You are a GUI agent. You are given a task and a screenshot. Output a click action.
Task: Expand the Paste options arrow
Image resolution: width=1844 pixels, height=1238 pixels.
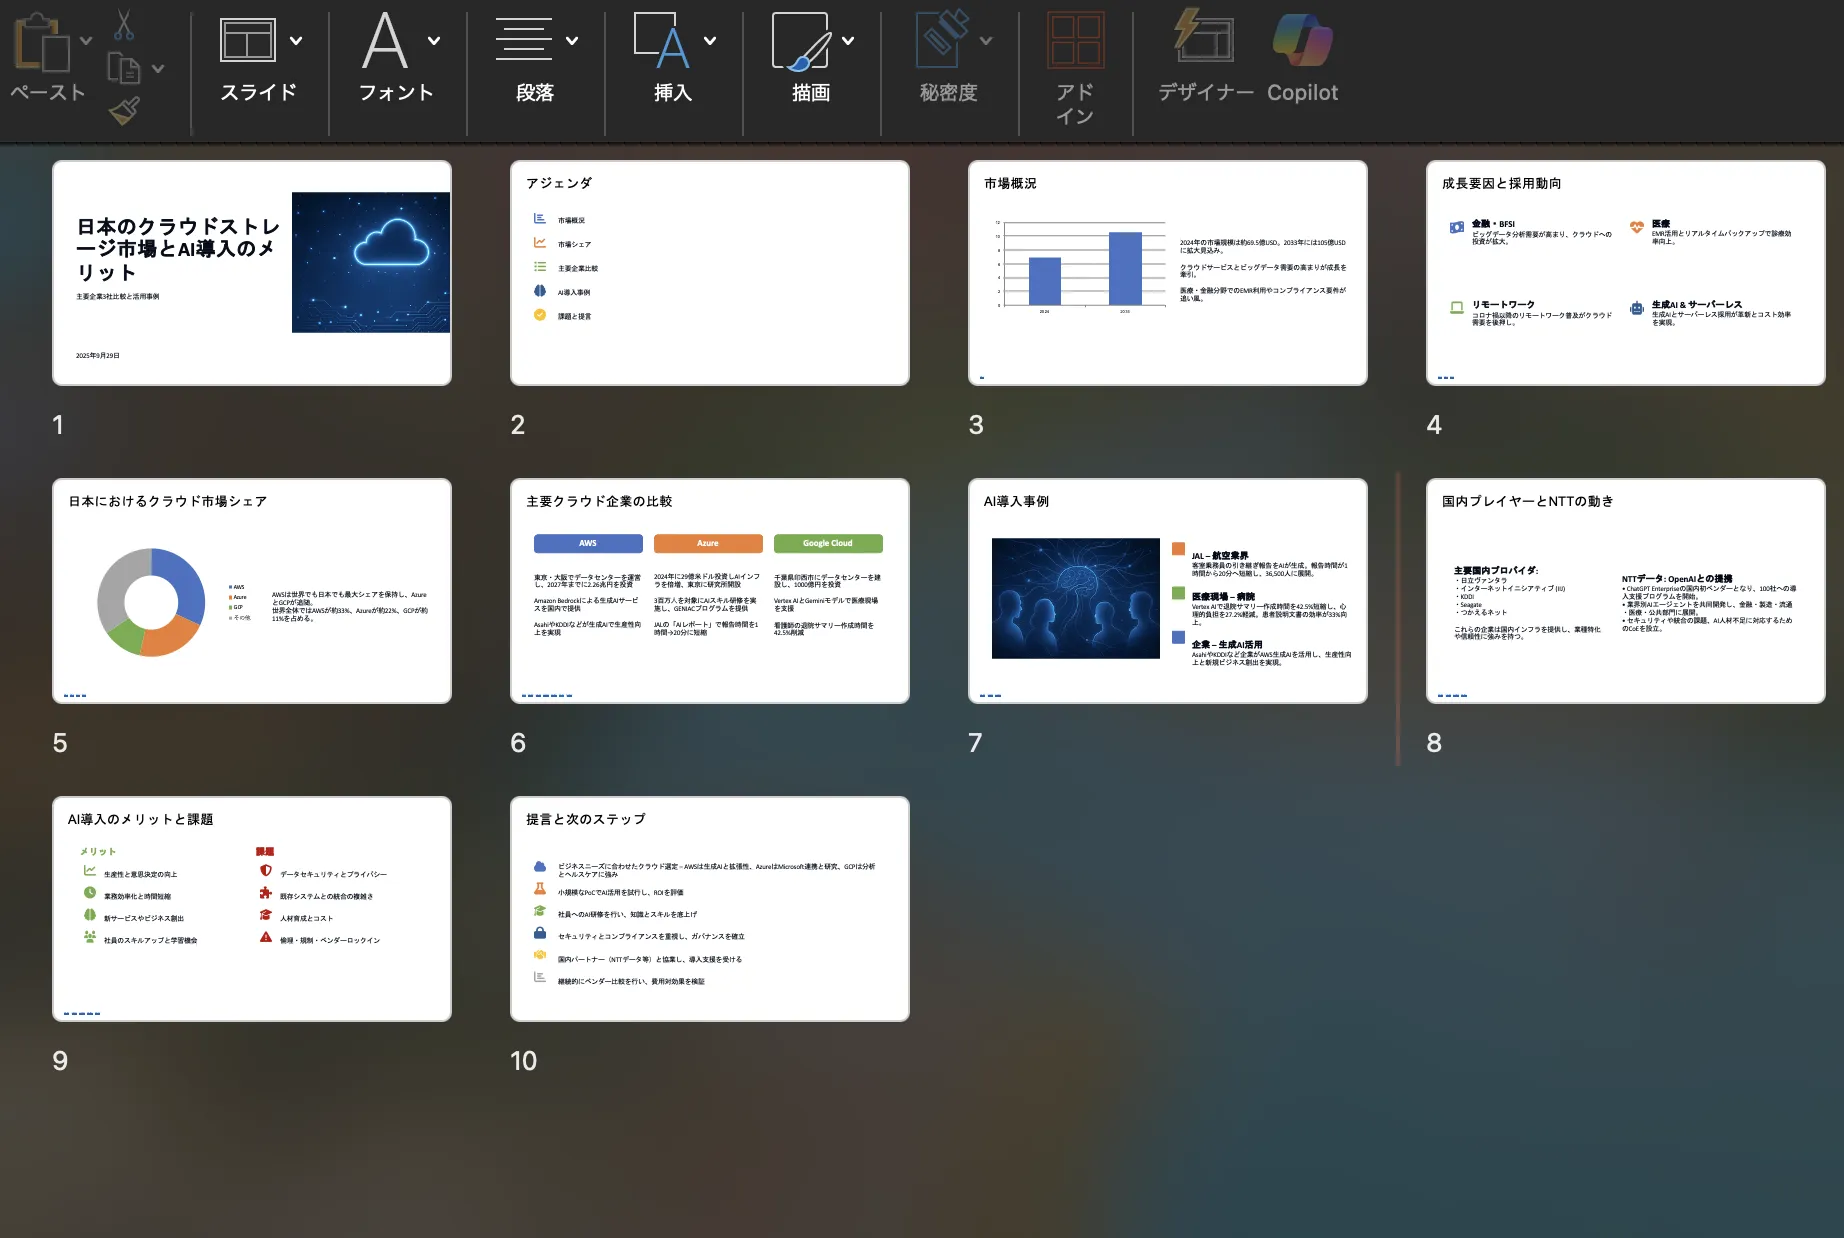point(86,41)
